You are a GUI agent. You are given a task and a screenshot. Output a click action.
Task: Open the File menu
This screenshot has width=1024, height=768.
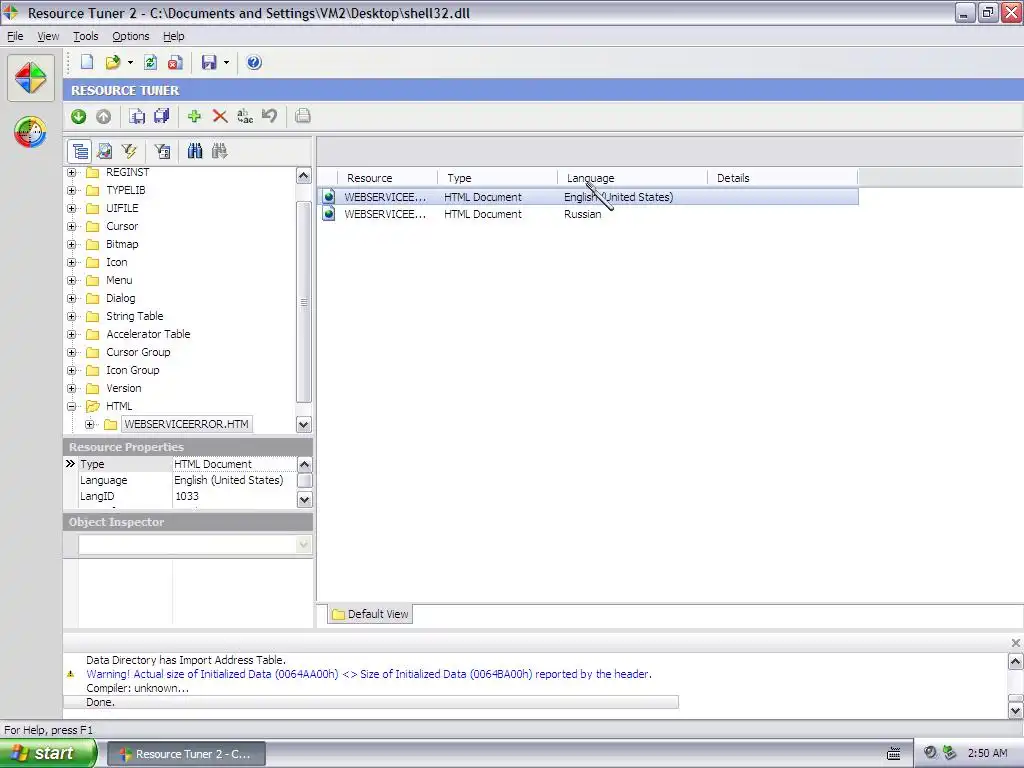15,37
